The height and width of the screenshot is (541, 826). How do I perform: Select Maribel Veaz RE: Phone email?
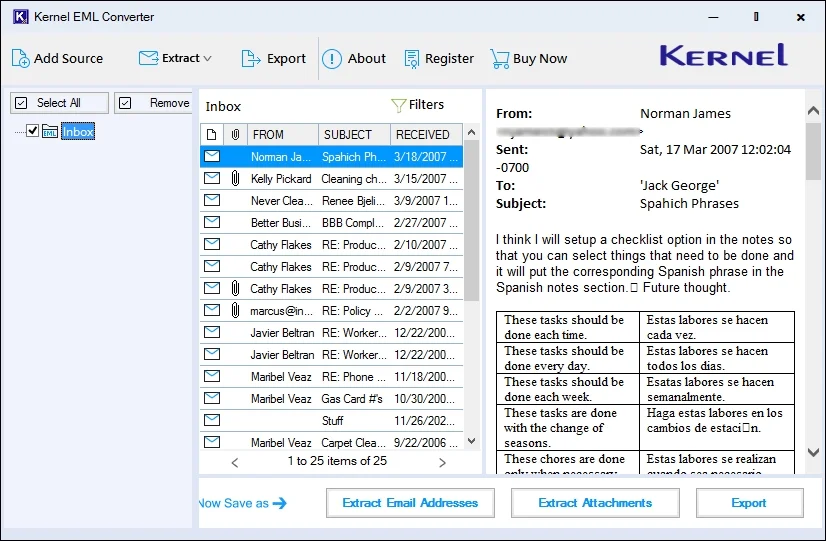pos(331,377)
